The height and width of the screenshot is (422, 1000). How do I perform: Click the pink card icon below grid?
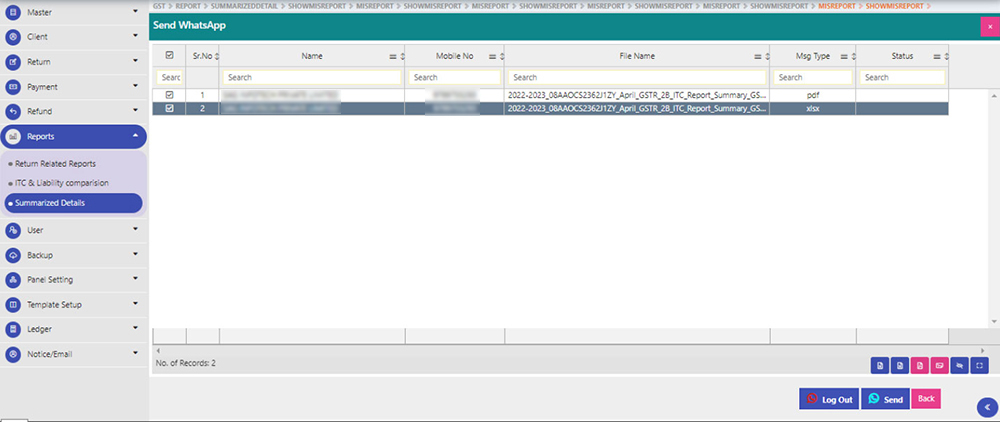point(940,365)
